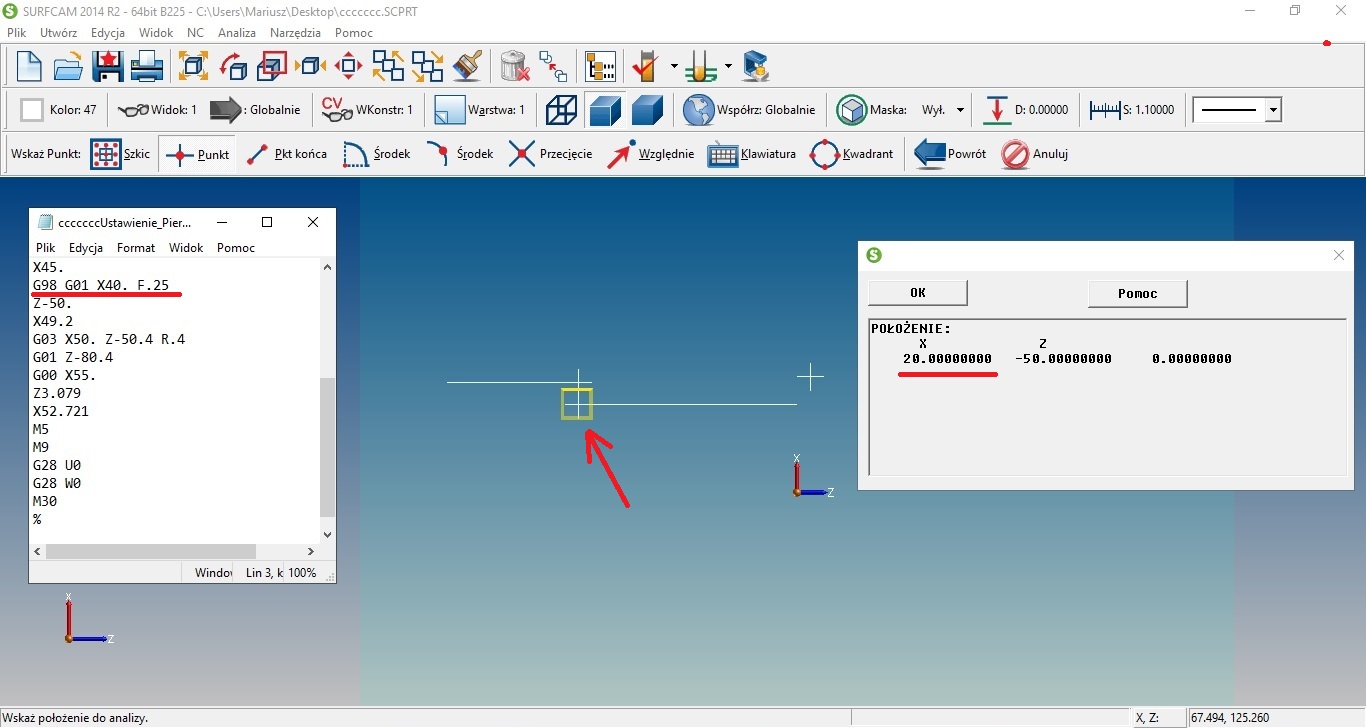Click the scroll up arrow in the editor

tap(327, 266)
